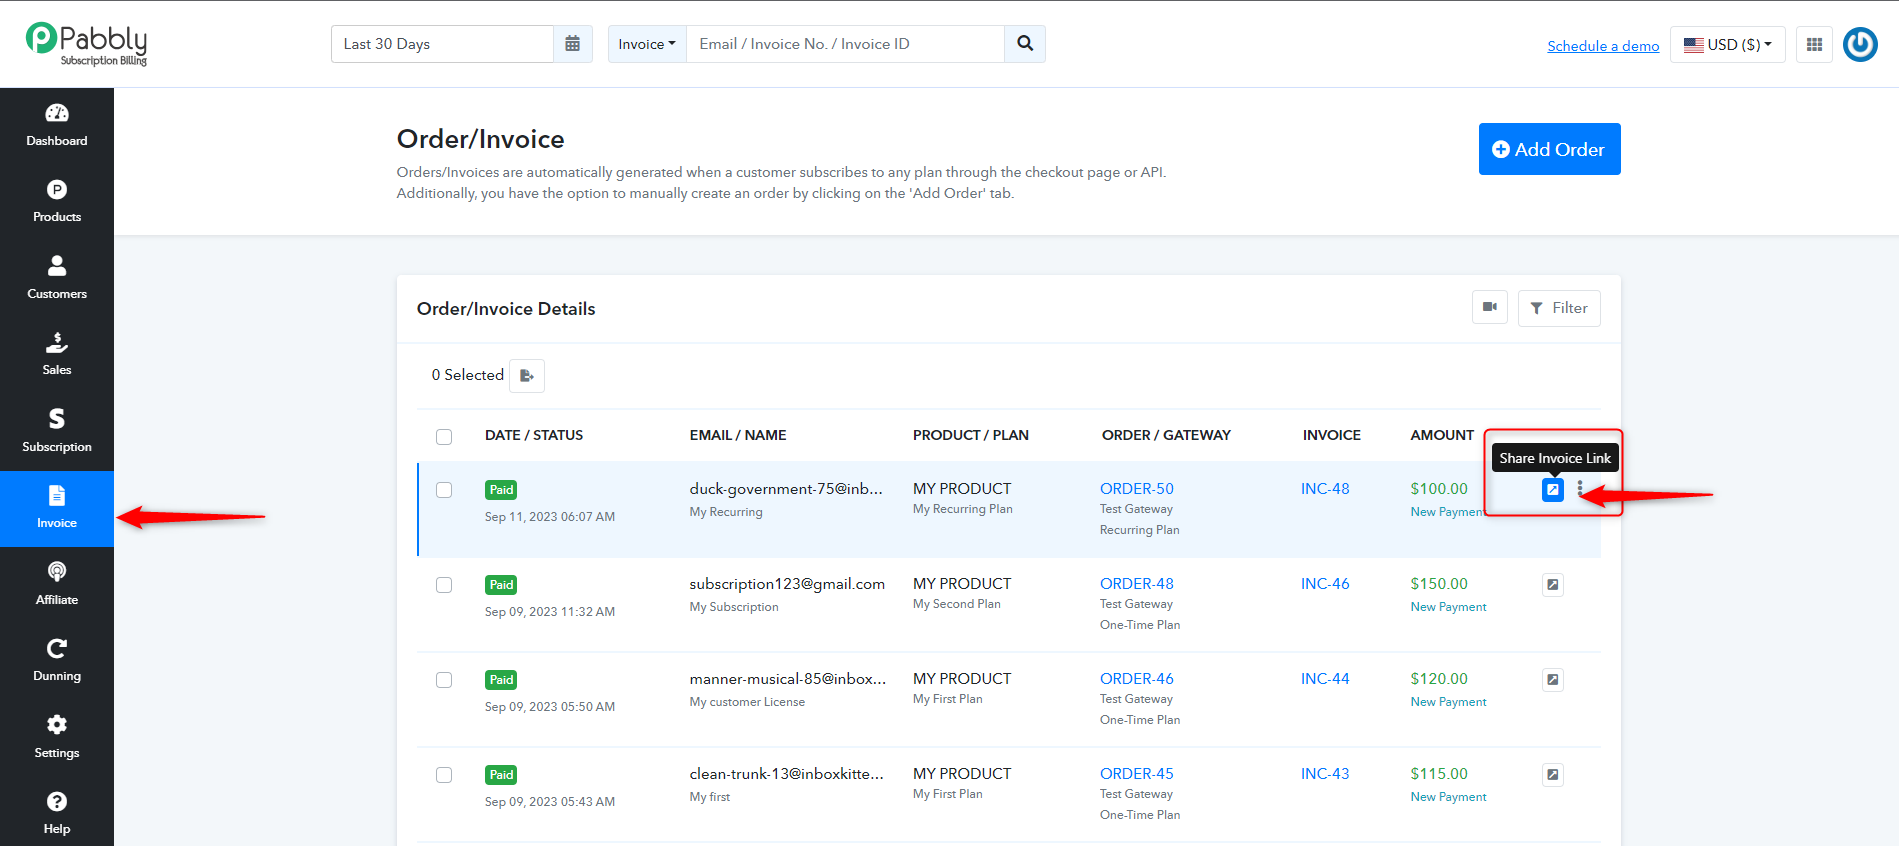Open the calendar date picker icon
The height and width of the screenshot is (846, 1899).
[572, 44]
